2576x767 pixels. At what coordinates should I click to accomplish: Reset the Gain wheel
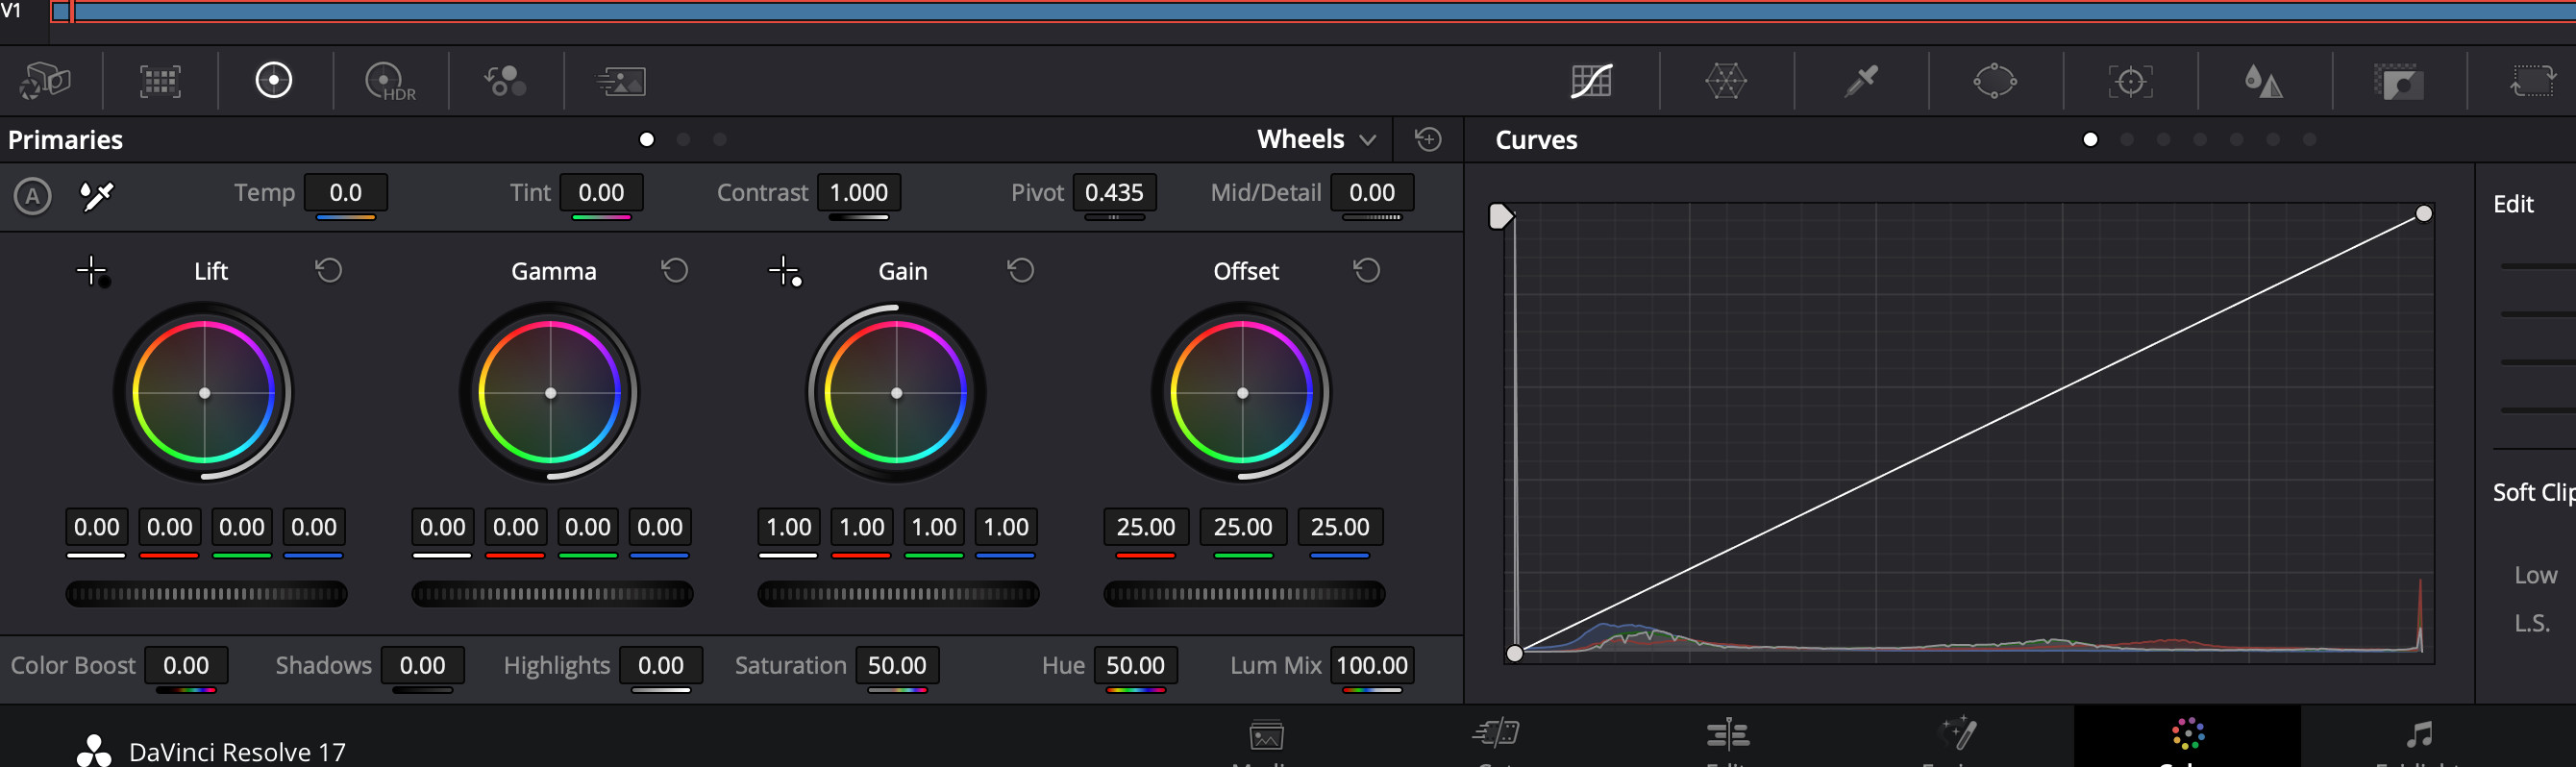(1021, 270)
